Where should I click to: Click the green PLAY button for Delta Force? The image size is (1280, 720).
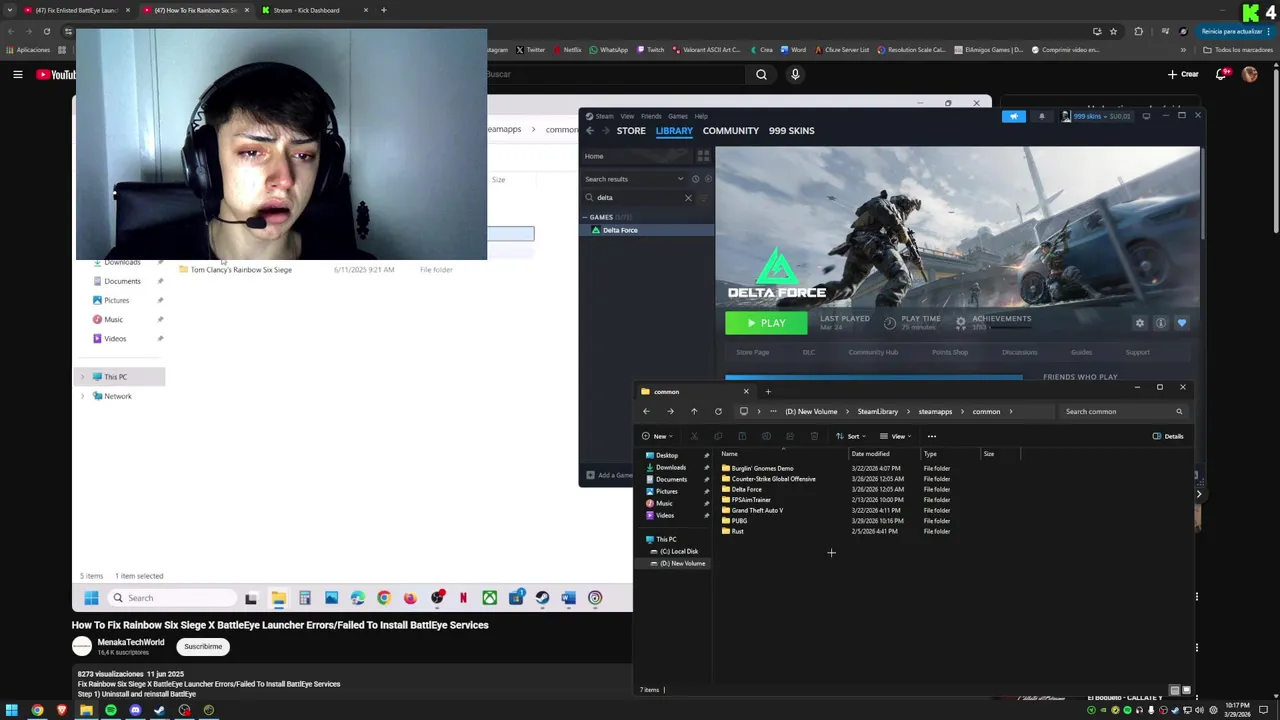tap(766, 323)
